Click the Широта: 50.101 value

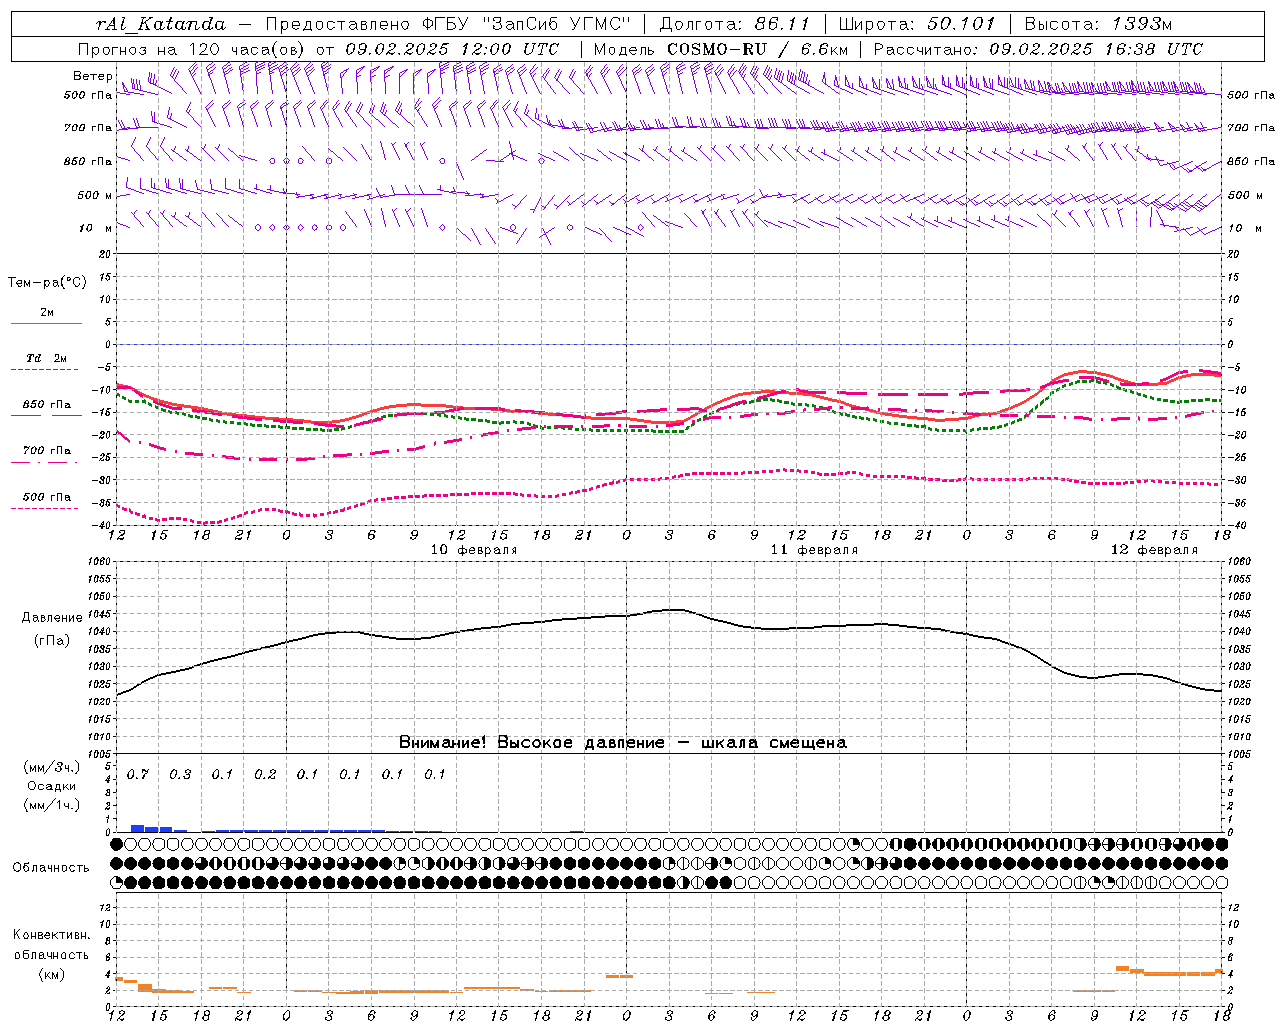pyautogui.click(x=917, y=24)
